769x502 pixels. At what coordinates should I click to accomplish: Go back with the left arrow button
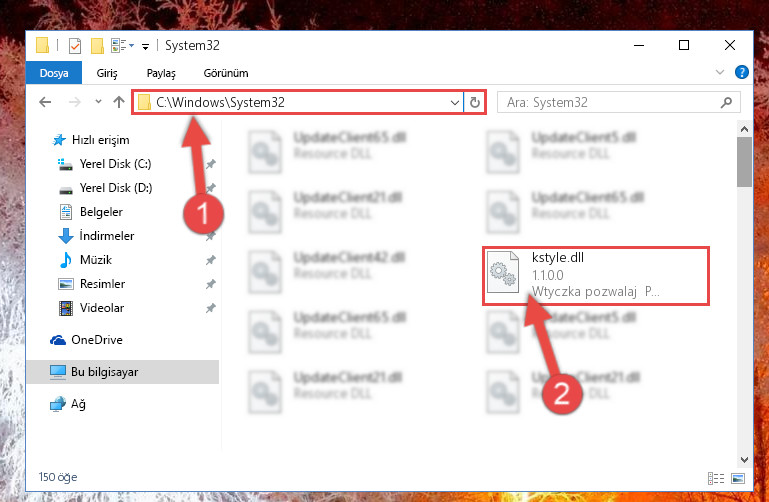pyautogui.click(x=45, y=102)
